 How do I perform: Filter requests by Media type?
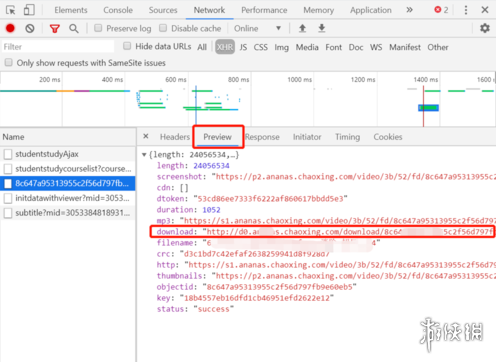(x=307, y=47)
